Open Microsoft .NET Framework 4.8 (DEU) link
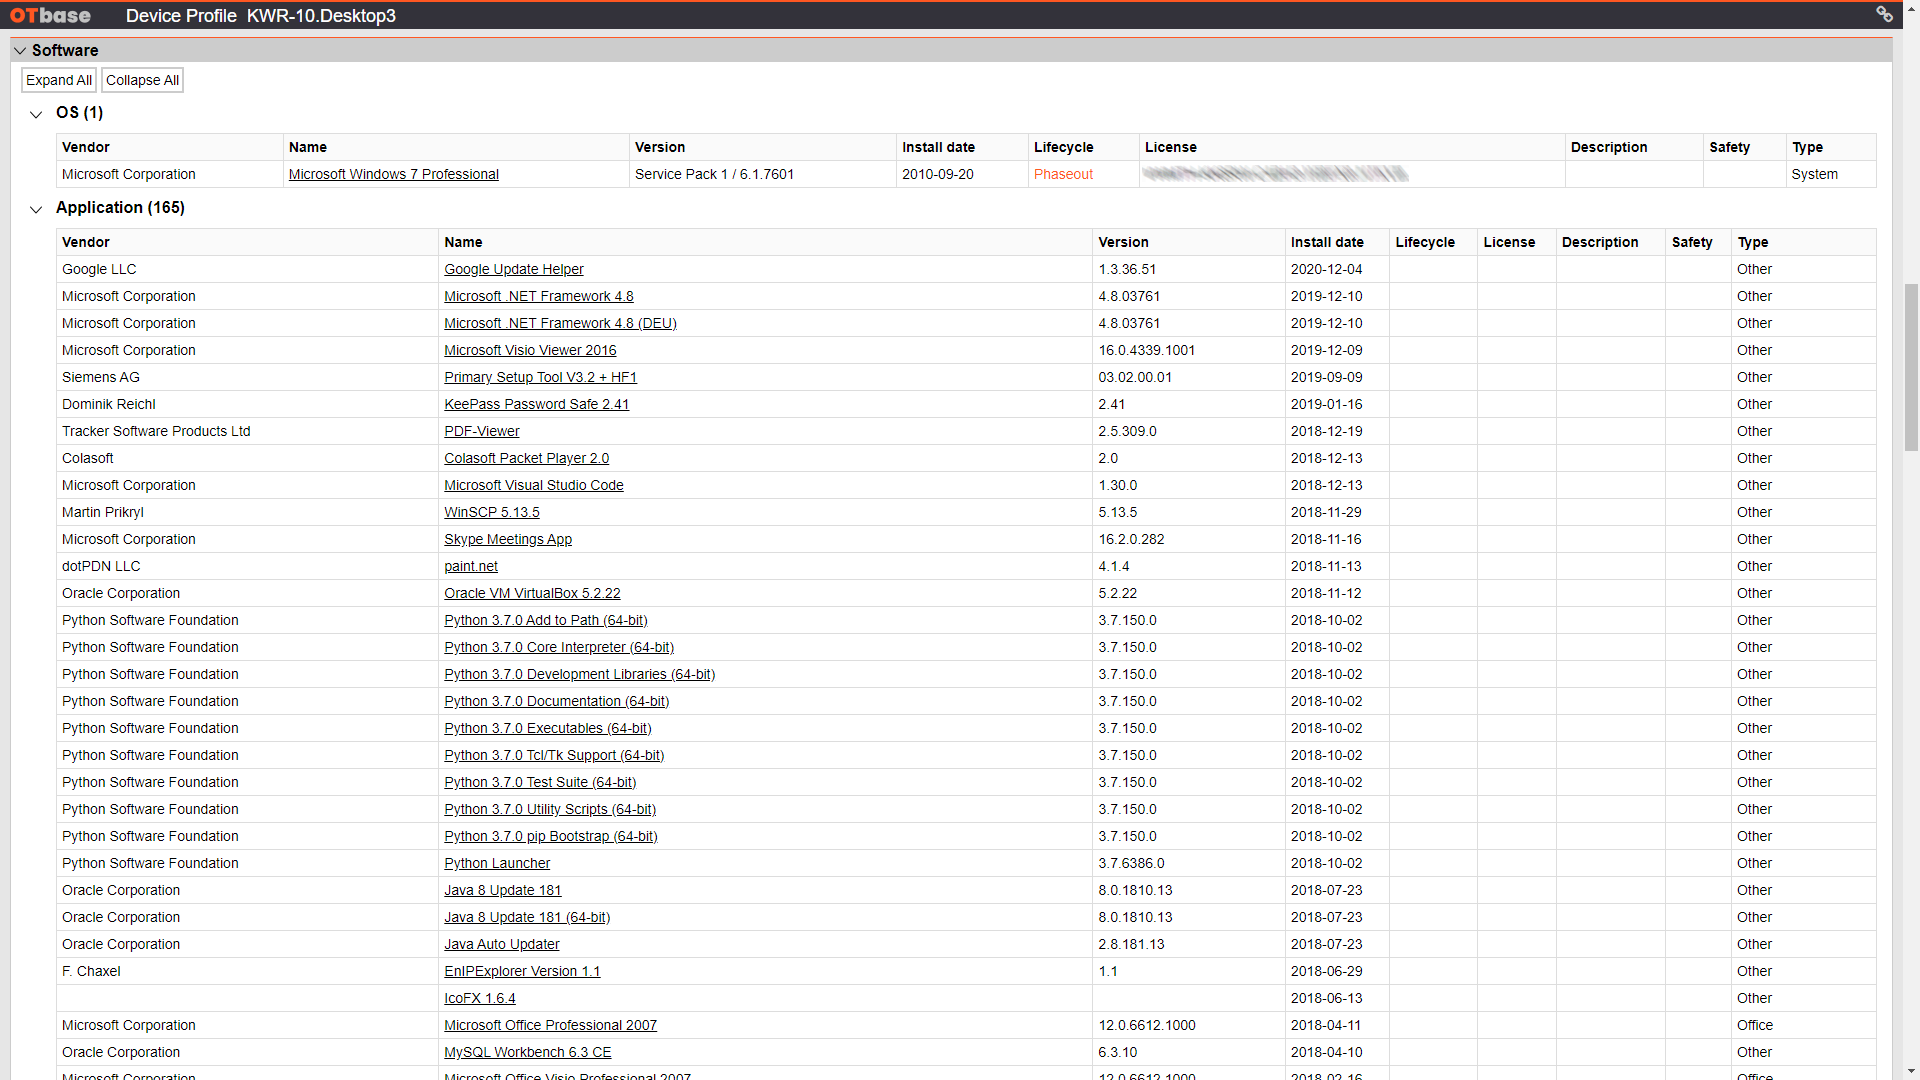 pos(560,323)
